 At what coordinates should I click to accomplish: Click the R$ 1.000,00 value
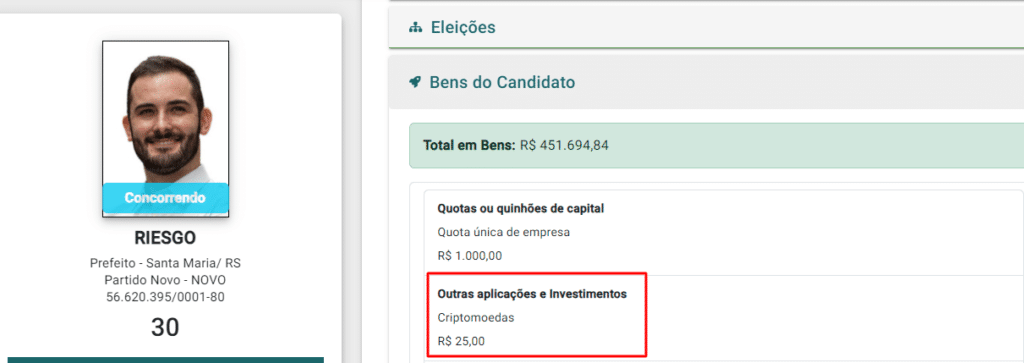click(x=470, y=255)
